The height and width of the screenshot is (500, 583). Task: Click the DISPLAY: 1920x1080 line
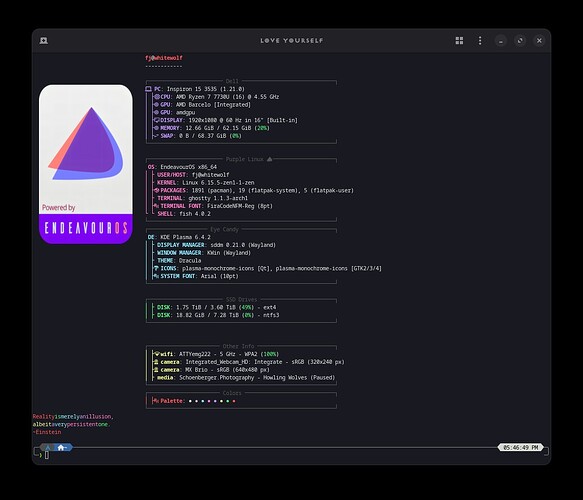tap(226, 120)
